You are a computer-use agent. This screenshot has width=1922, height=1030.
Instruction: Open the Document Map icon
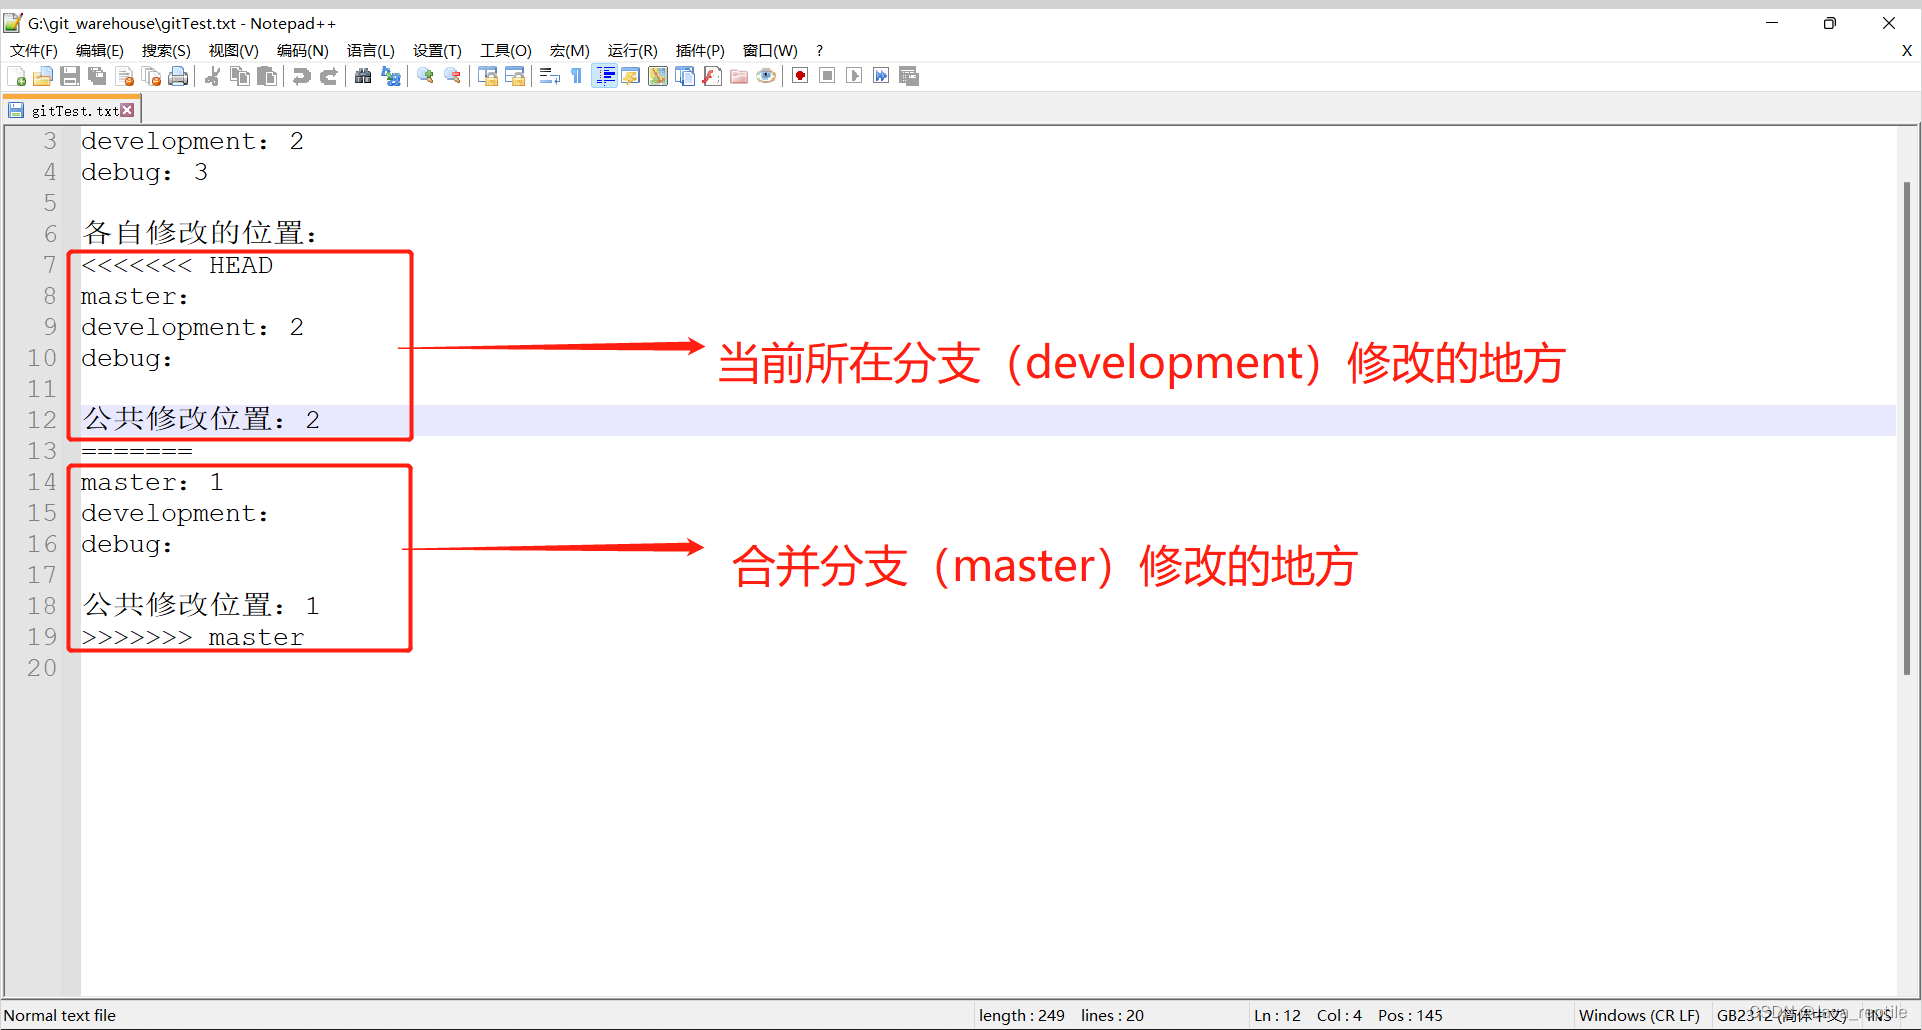click(x=658, y=76)
